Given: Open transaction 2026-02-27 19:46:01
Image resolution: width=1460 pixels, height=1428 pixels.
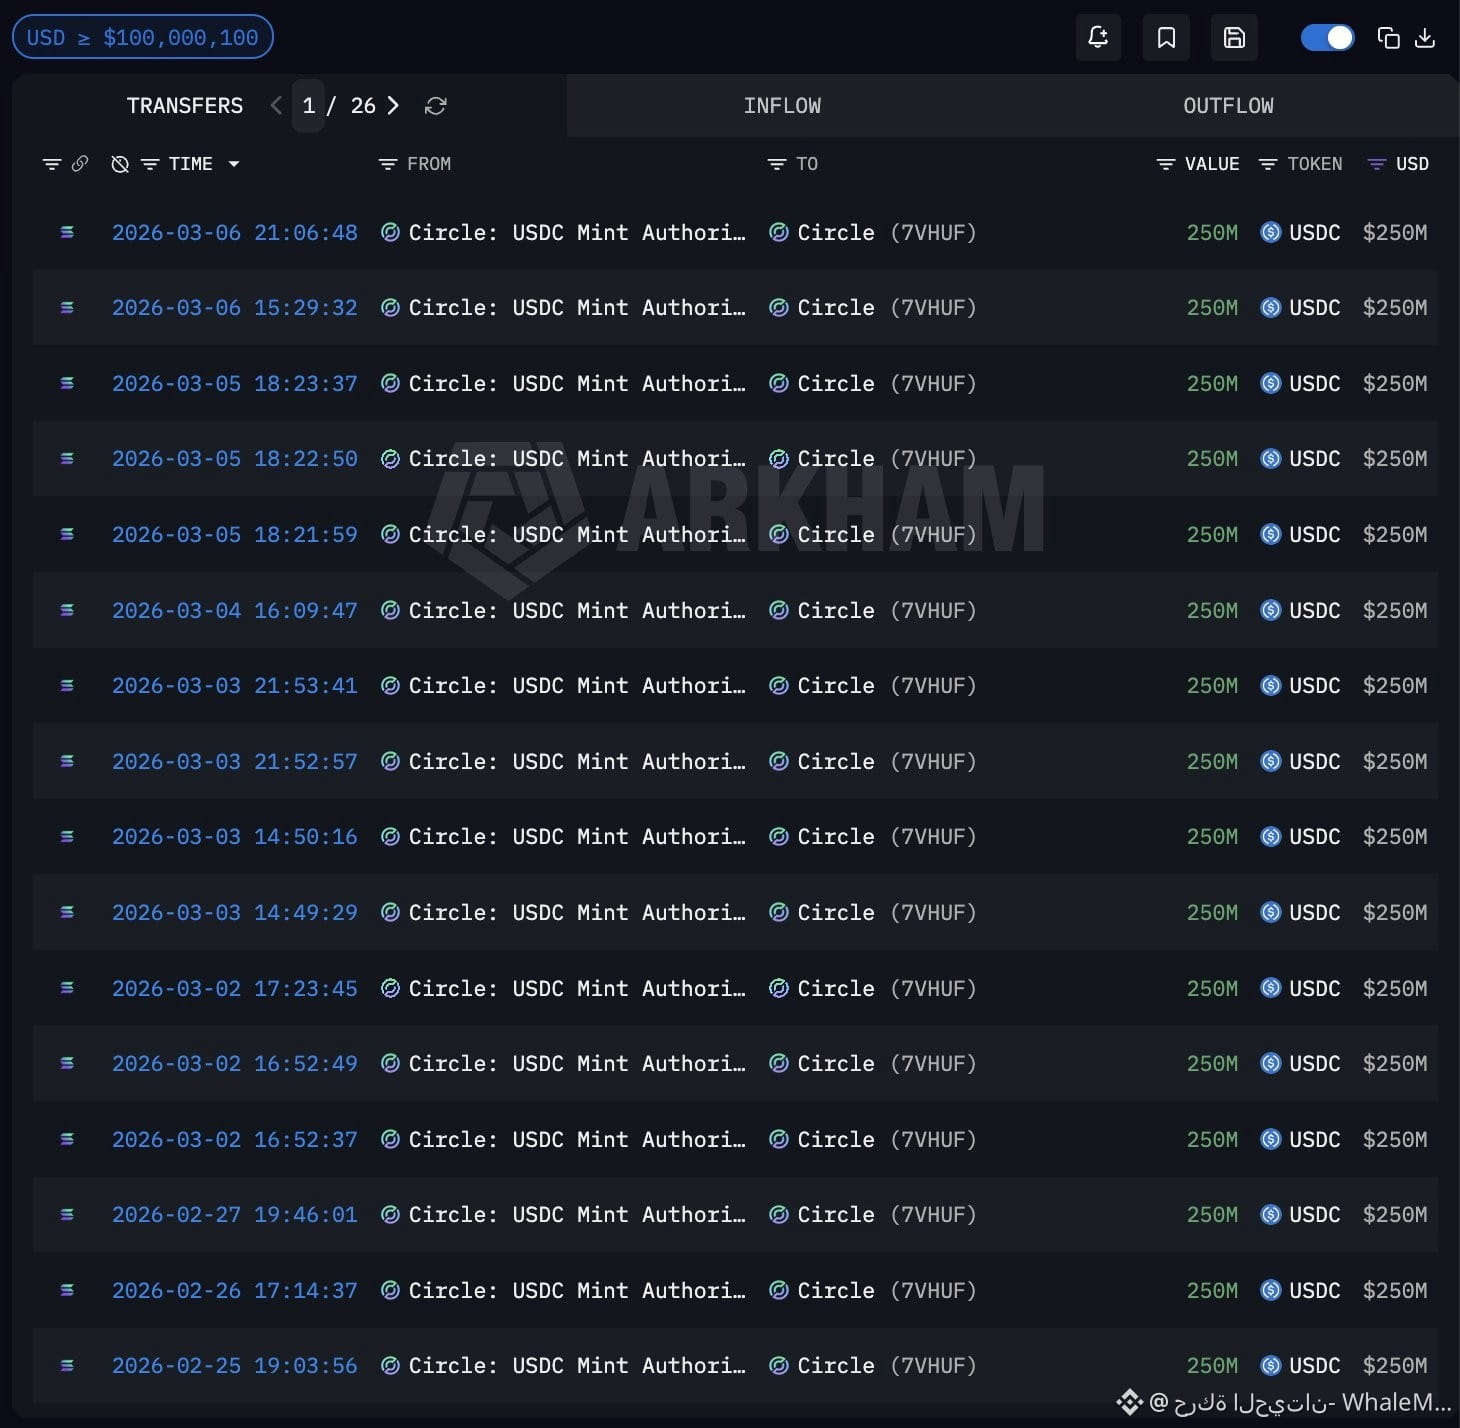Looking at the screenshot, I should (x=235, y=1214).
